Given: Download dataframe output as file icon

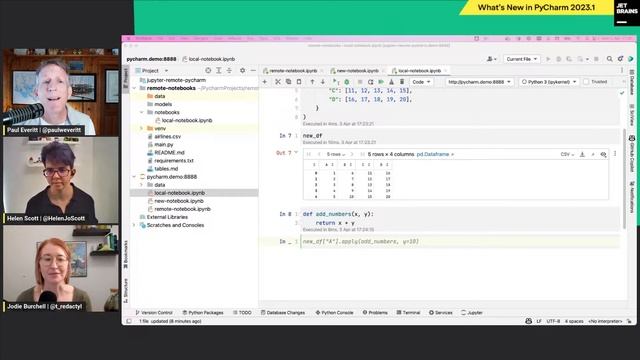Looking at the screenshot, I should click(582, 154).
